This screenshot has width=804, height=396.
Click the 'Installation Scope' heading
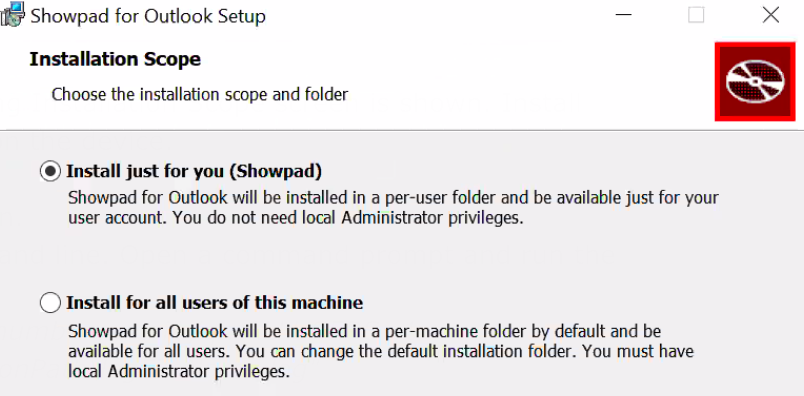pyautogui.click(x=115, y=60)
